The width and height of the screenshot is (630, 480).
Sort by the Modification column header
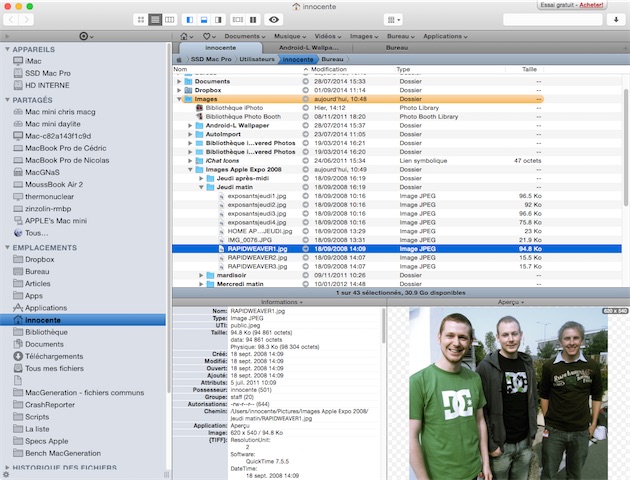329,69
